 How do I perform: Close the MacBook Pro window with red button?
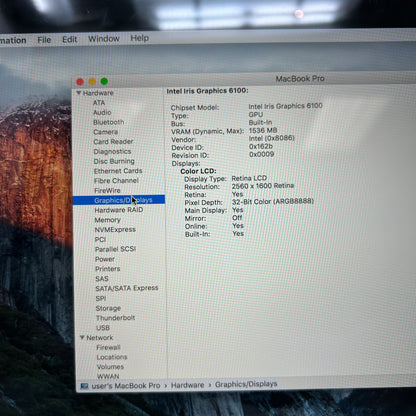coord(80,82)
